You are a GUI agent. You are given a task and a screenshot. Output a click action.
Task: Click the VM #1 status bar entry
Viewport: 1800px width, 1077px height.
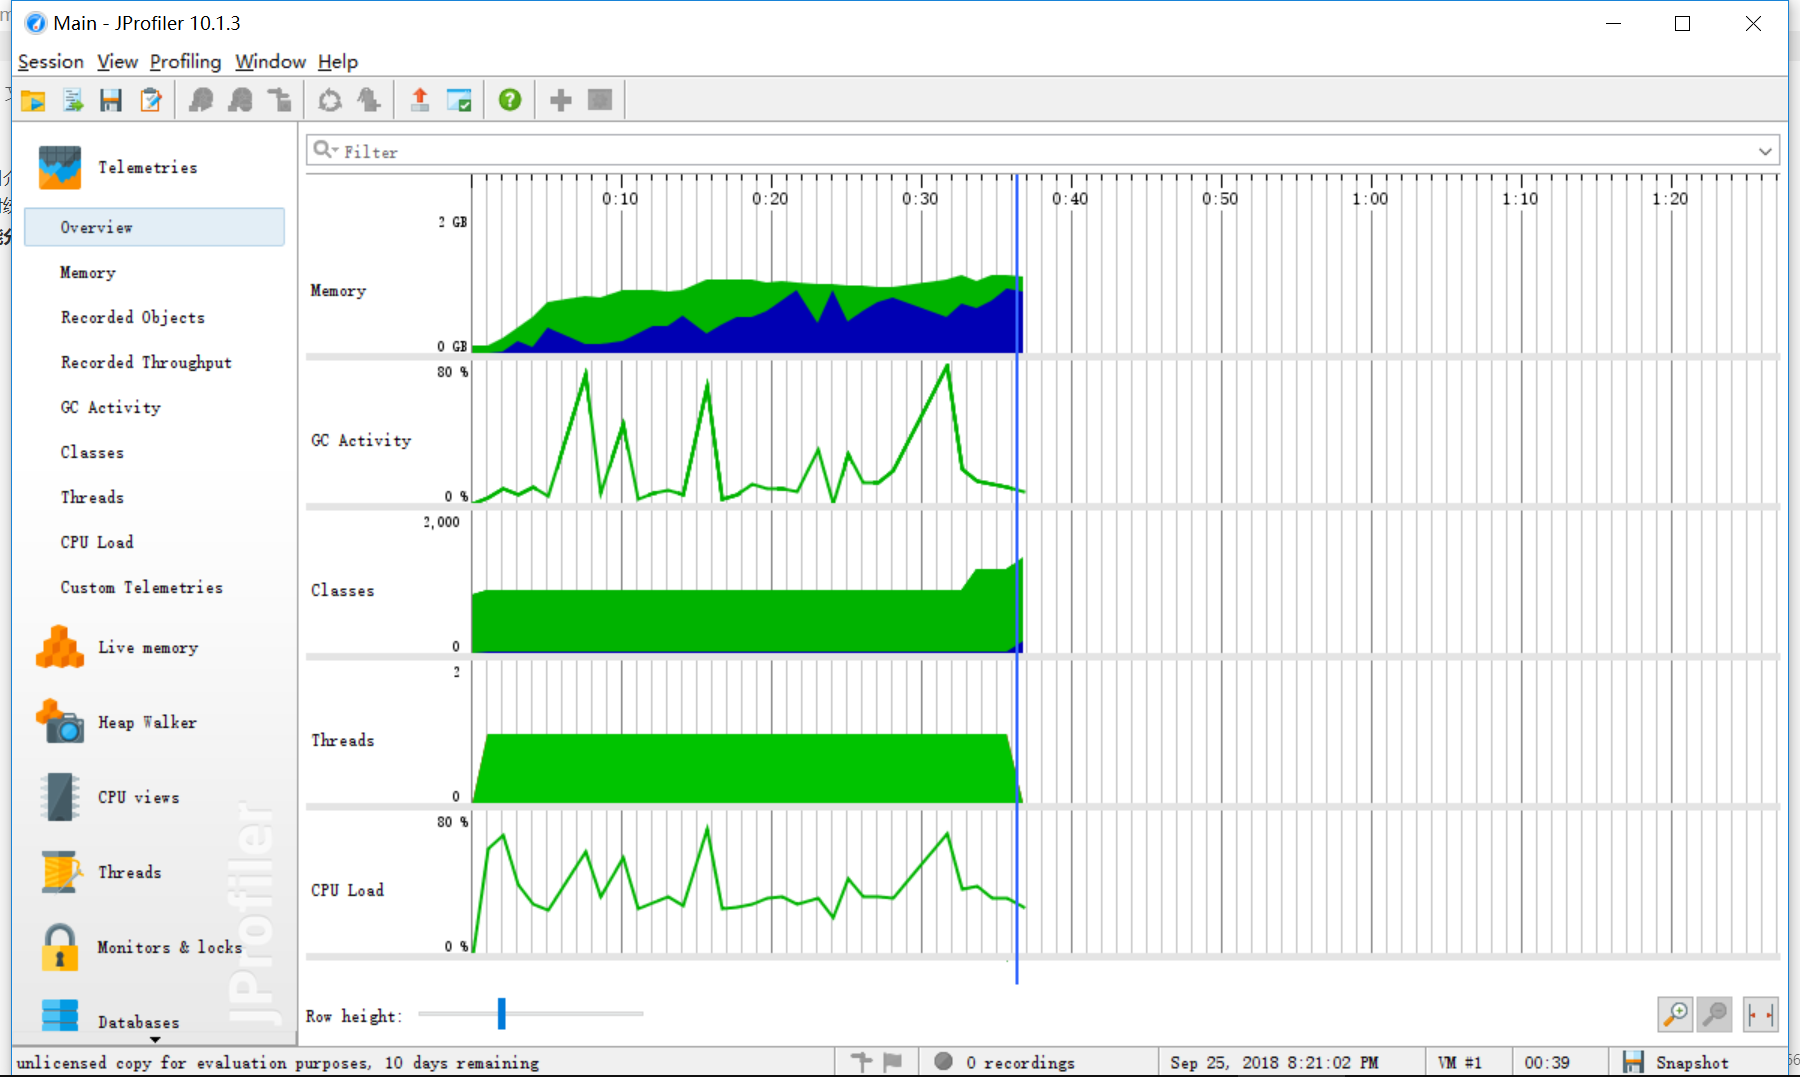click(1459, 1062)
